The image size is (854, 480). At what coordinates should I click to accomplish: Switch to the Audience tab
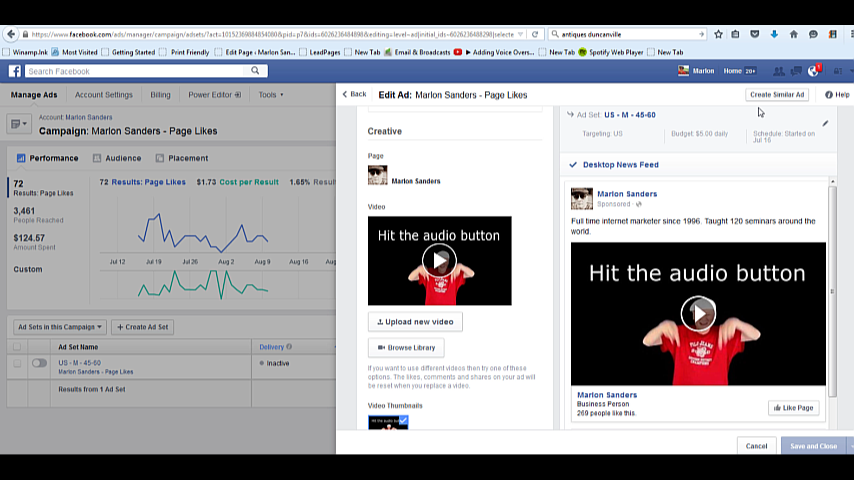pyautogui.click(x=117, y=158)
